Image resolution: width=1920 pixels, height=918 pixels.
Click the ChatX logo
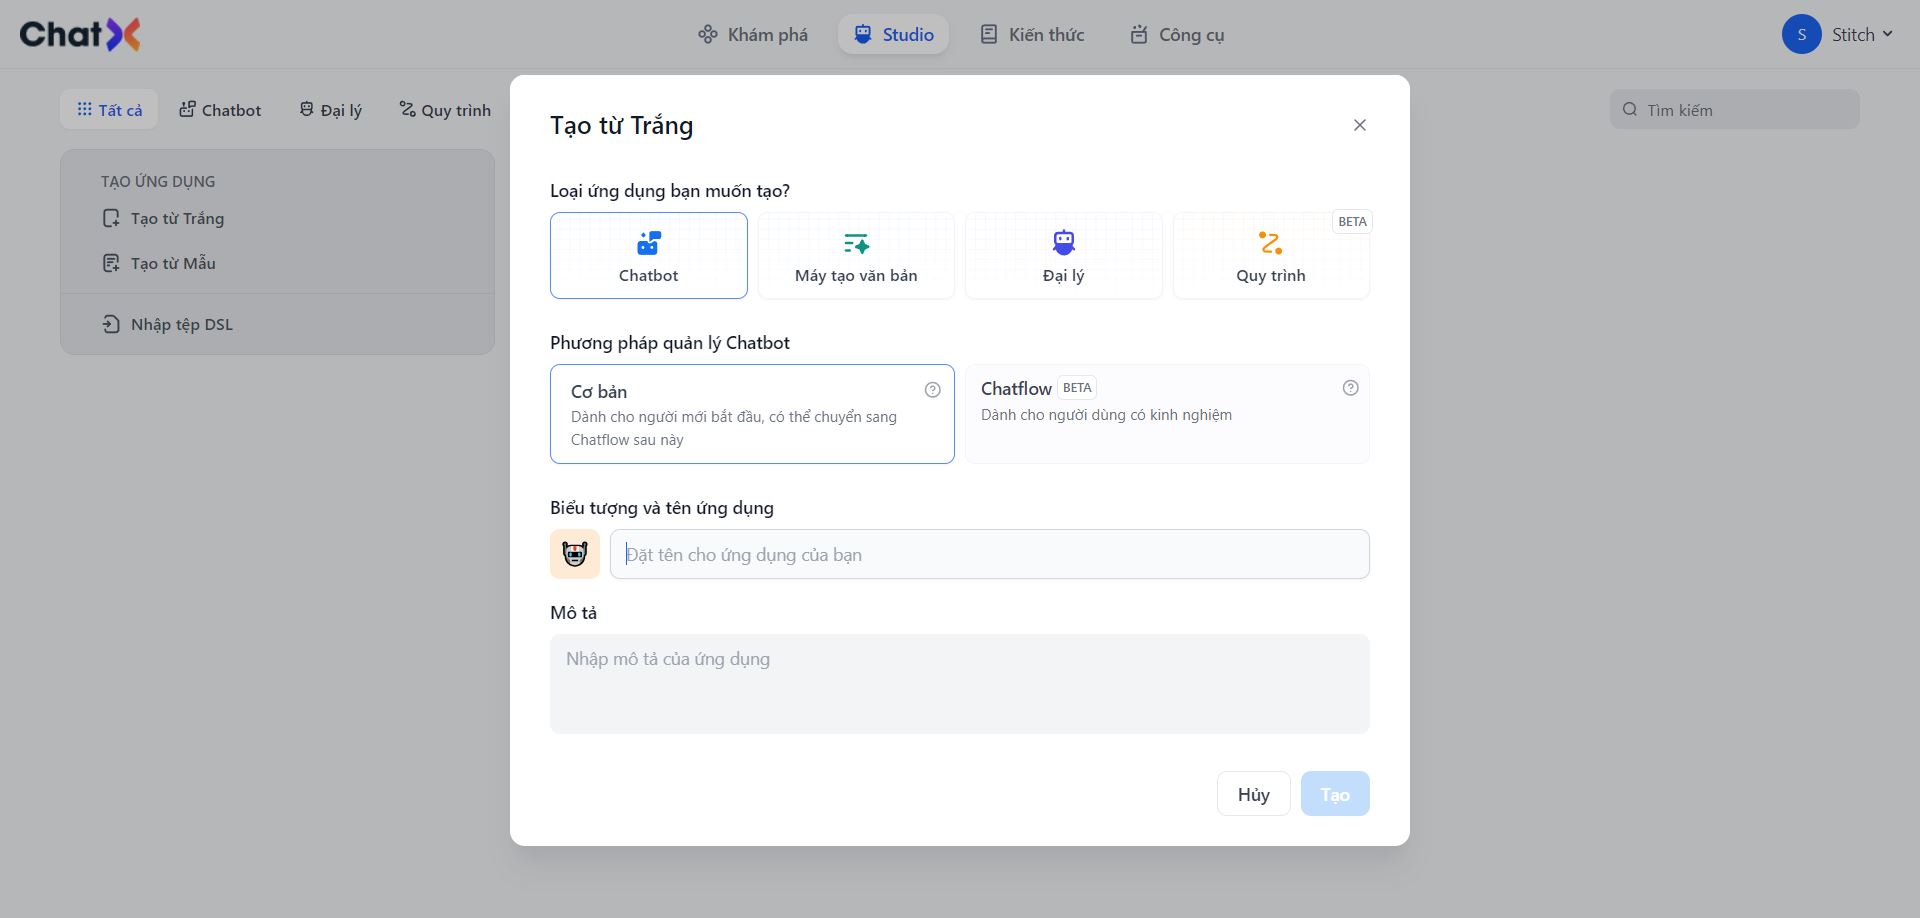tap(80, 34)
